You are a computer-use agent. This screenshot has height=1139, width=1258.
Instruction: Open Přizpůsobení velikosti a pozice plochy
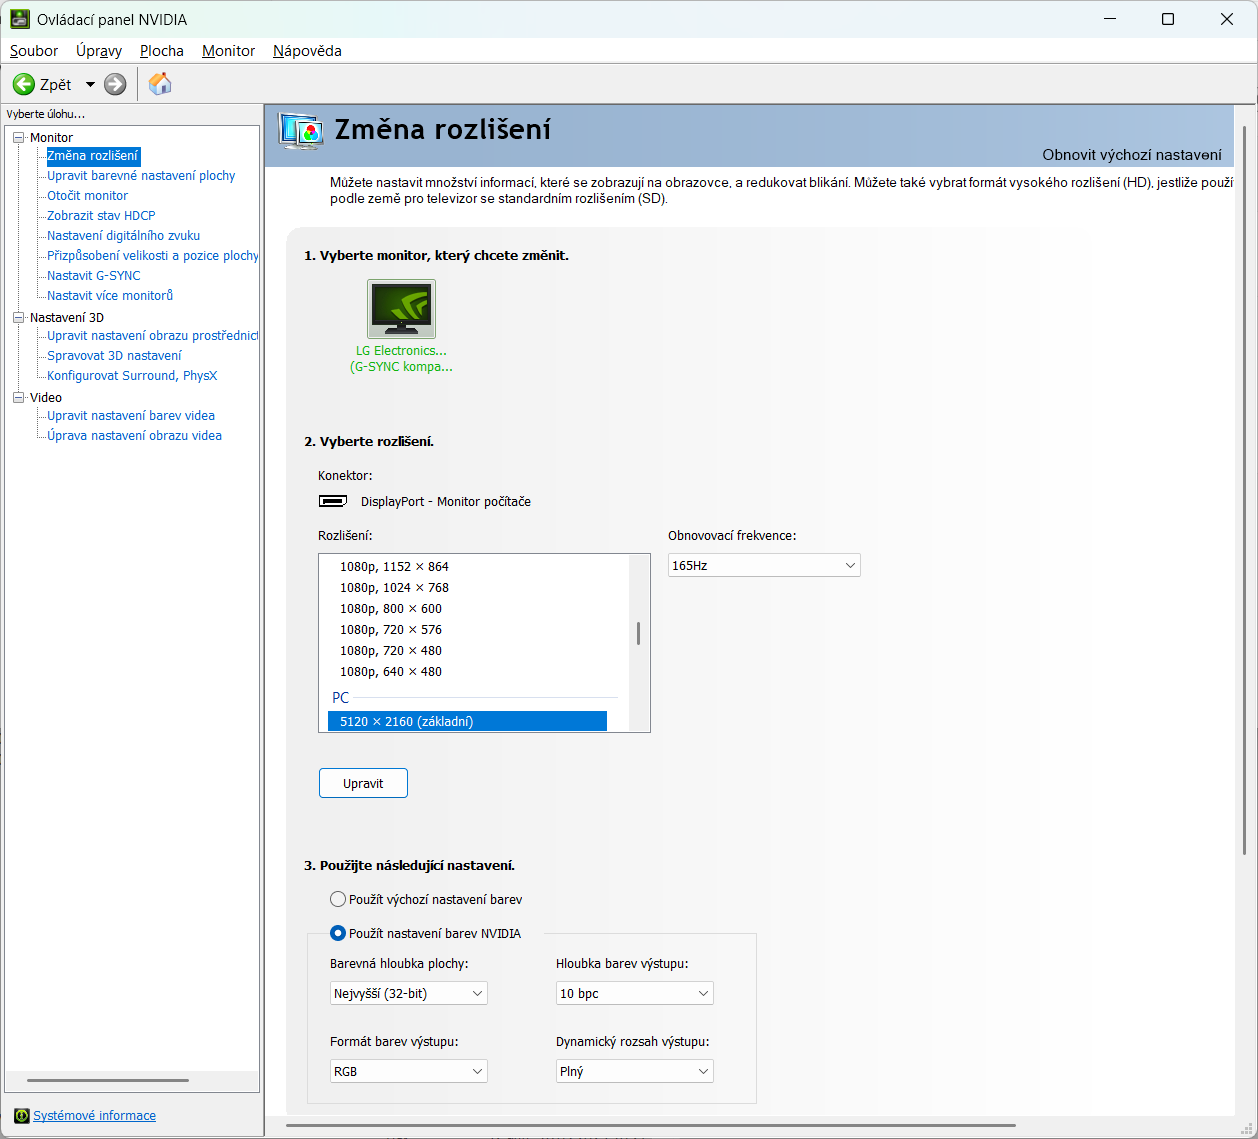(152, 256)
